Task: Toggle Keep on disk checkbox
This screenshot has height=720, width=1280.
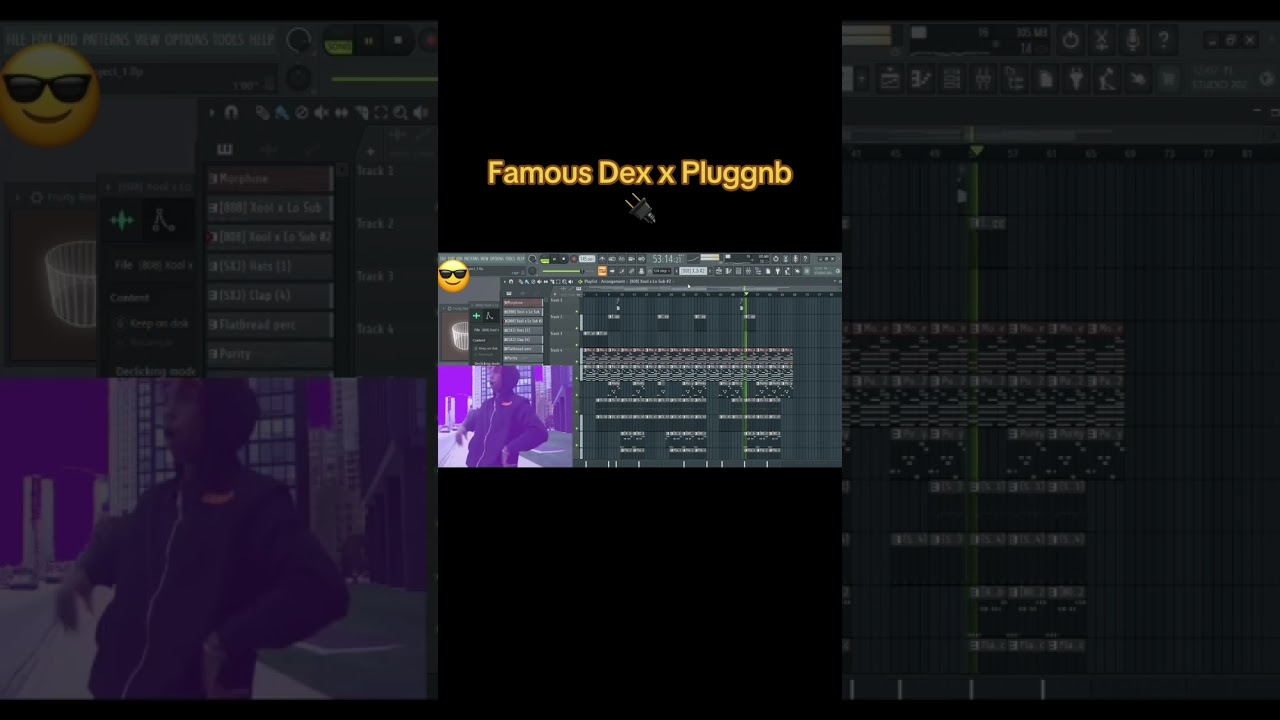Action: [476, 349]
